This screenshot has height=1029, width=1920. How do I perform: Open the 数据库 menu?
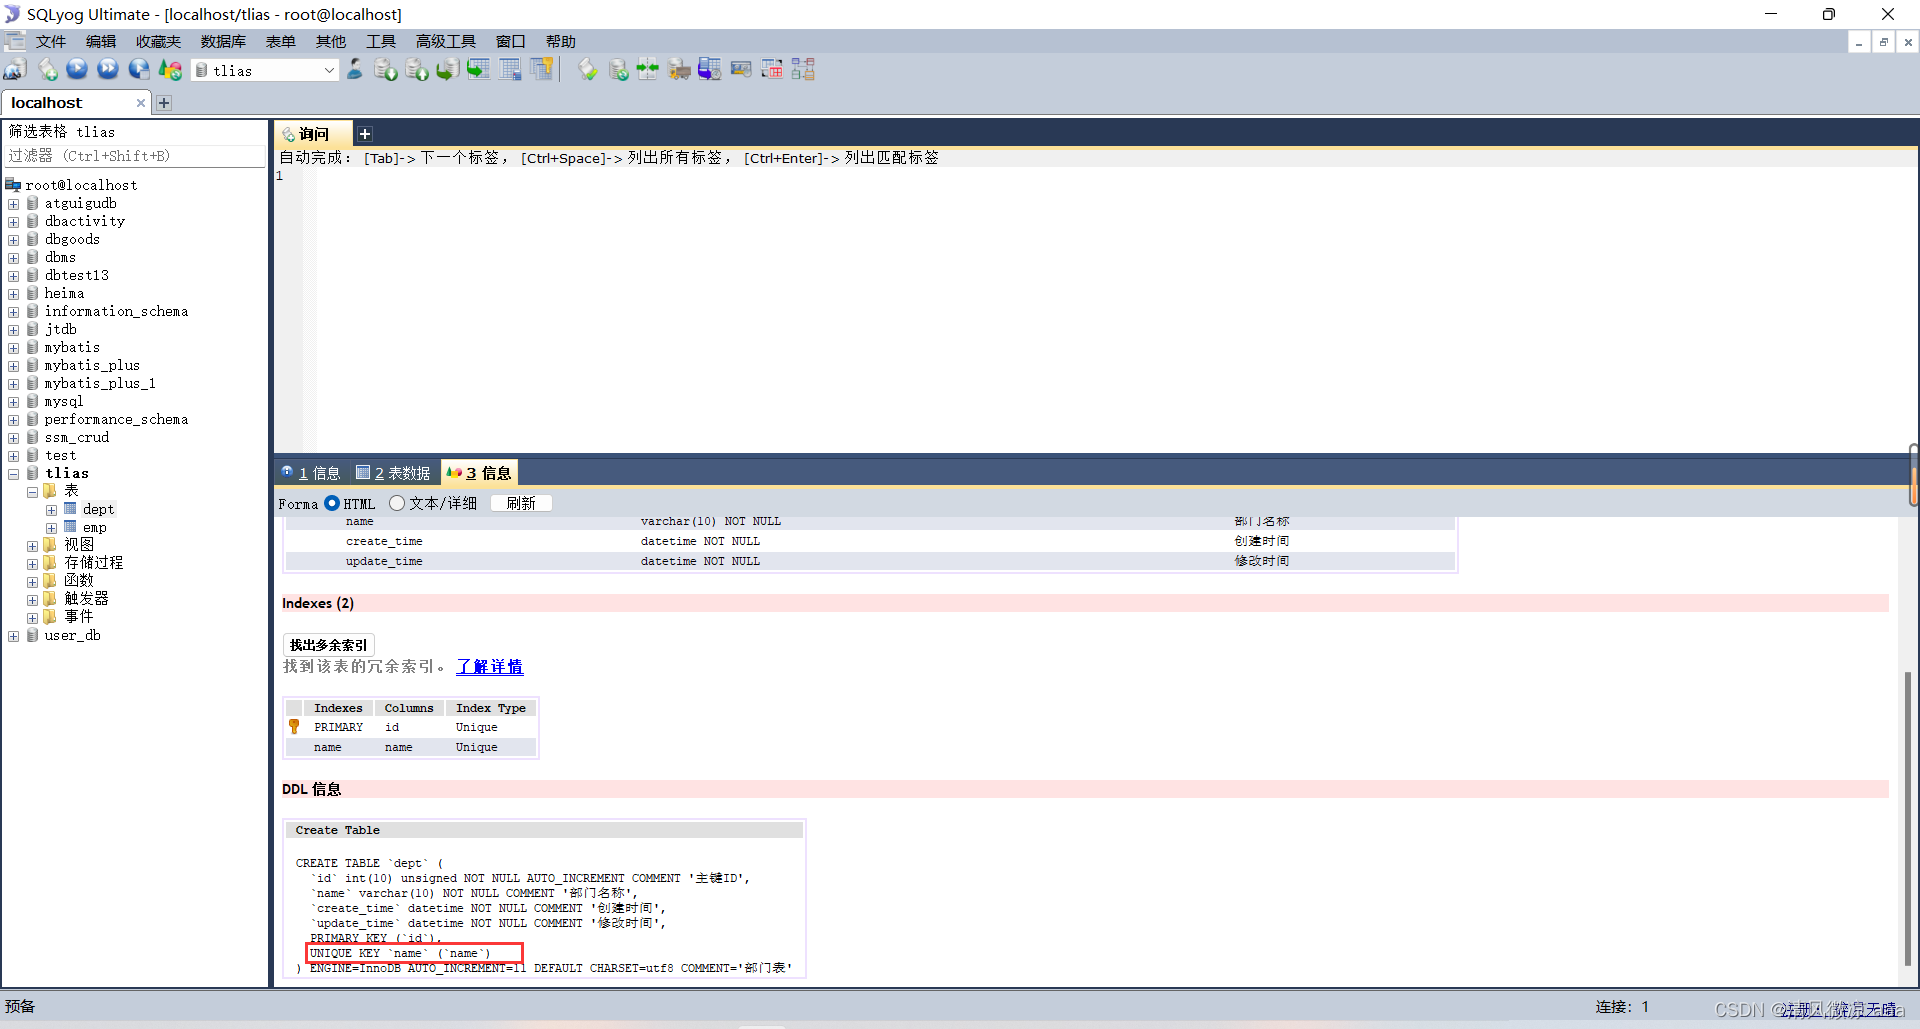point(223,41)
